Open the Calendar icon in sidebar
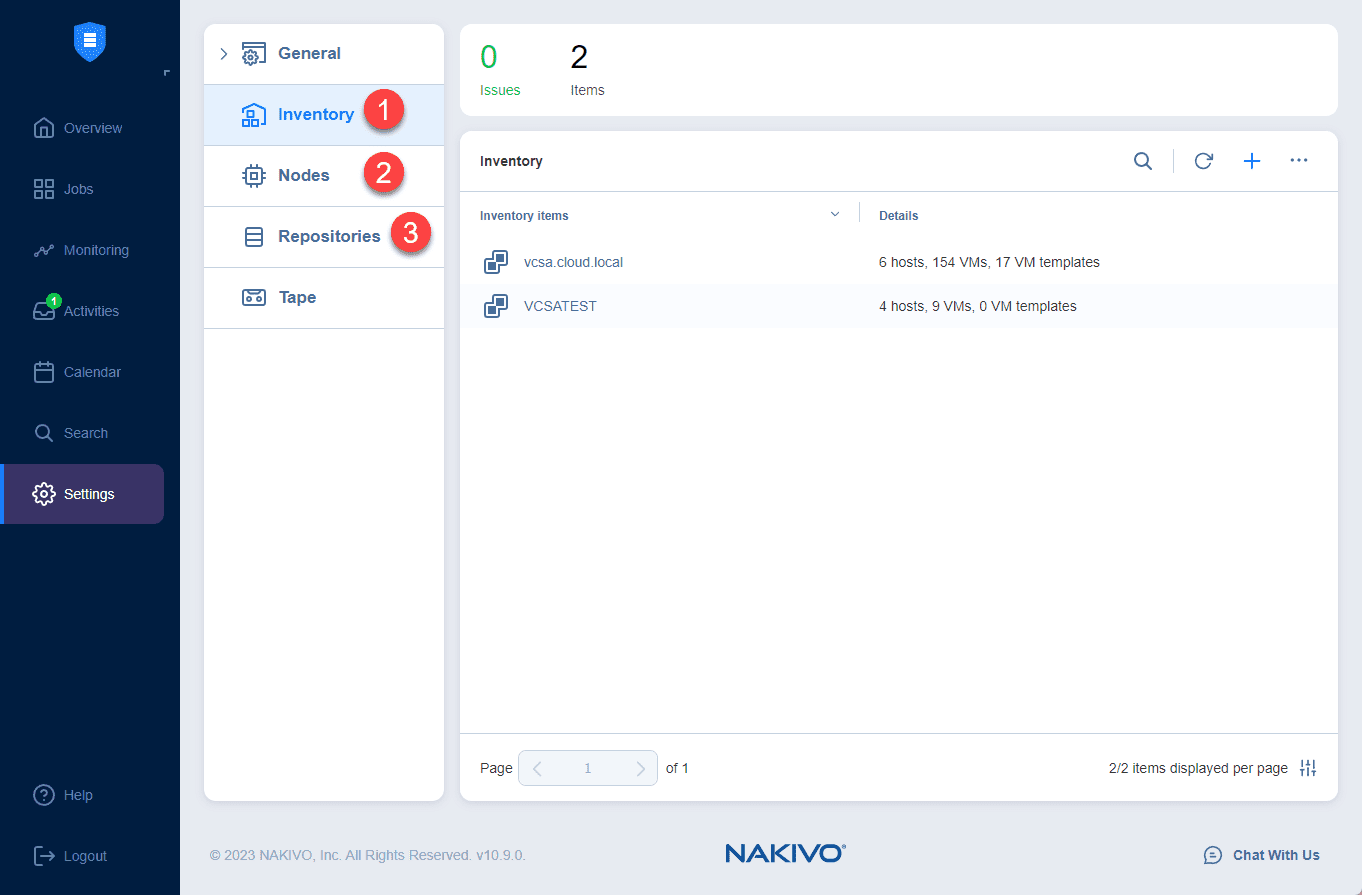This screenshot has width=1362, height=895. click(44, 372)
